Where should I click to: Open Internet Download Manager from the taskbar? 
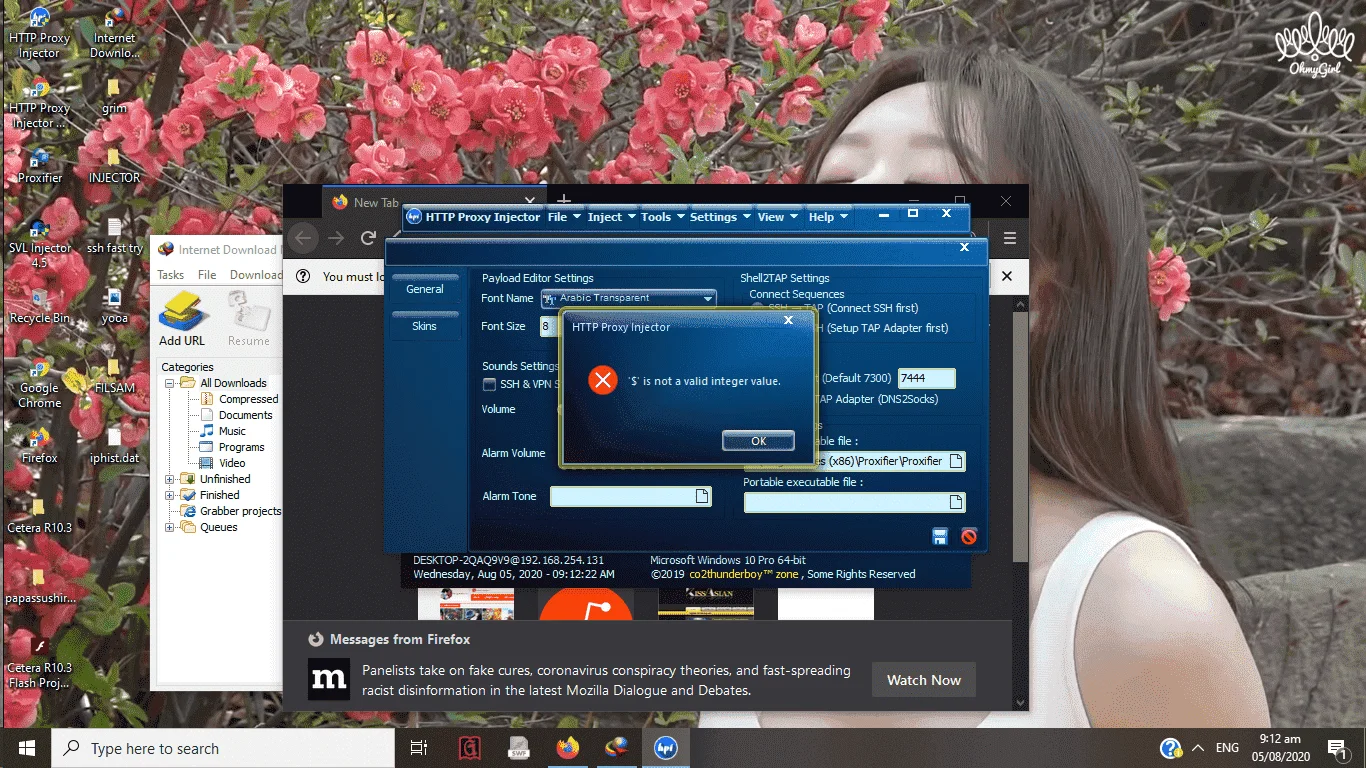point(617,748)
